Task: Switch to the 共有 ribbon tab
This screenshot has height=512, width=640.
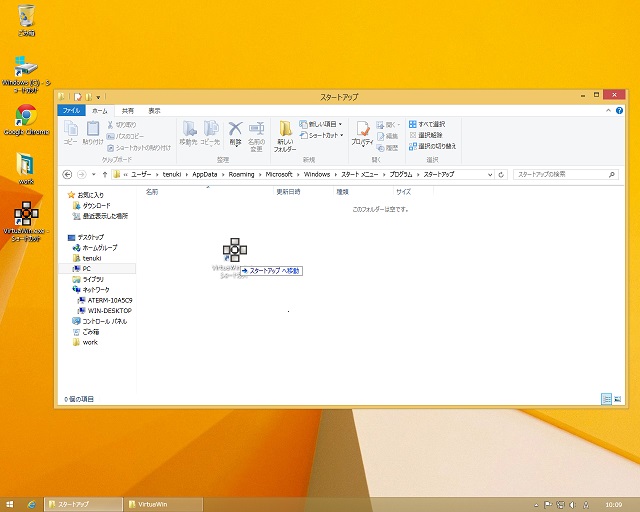Action: click(x=127, y=110)
